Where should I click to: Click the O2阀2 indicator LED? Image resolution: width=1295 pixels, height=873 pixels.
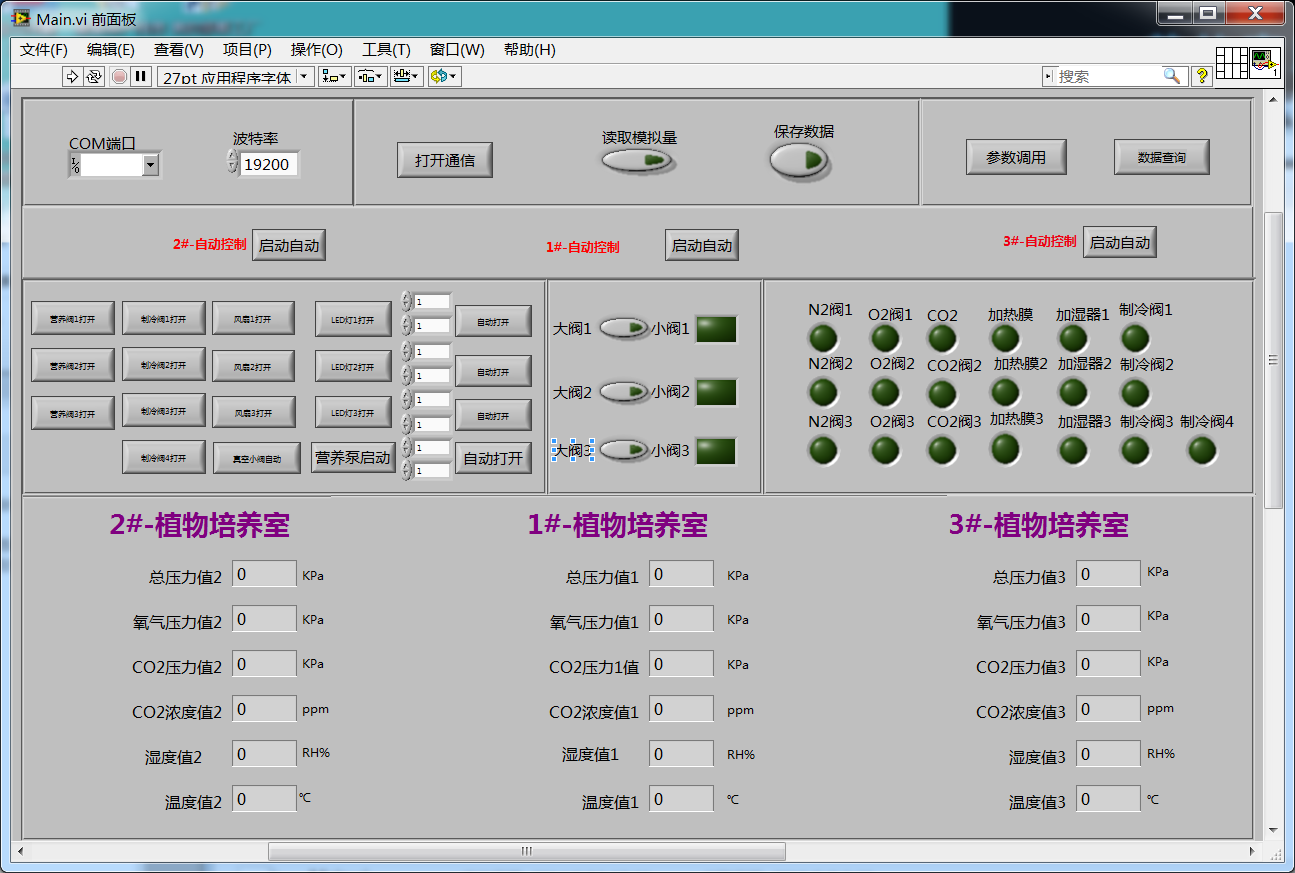coord(885,392)
